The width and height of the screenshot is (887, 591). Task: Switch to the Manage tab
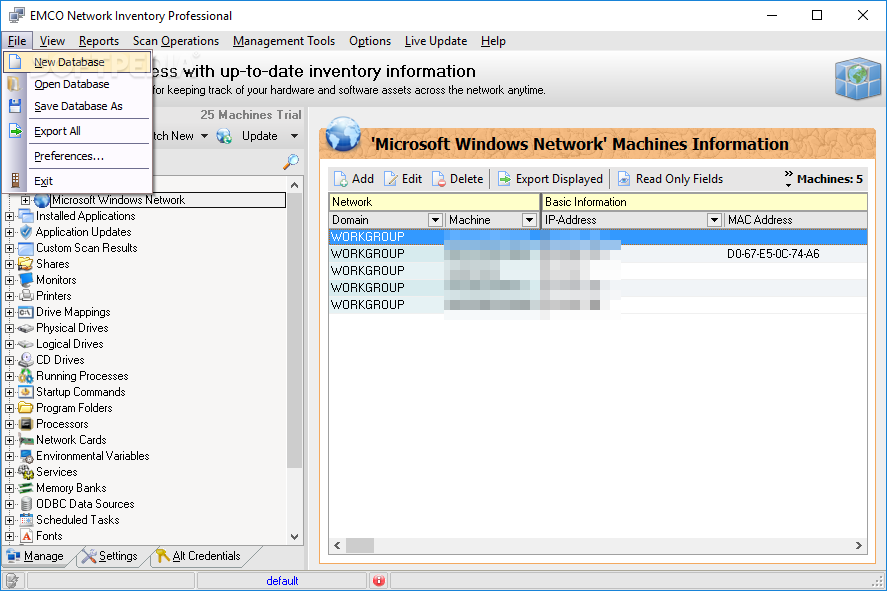coord(36,556)
